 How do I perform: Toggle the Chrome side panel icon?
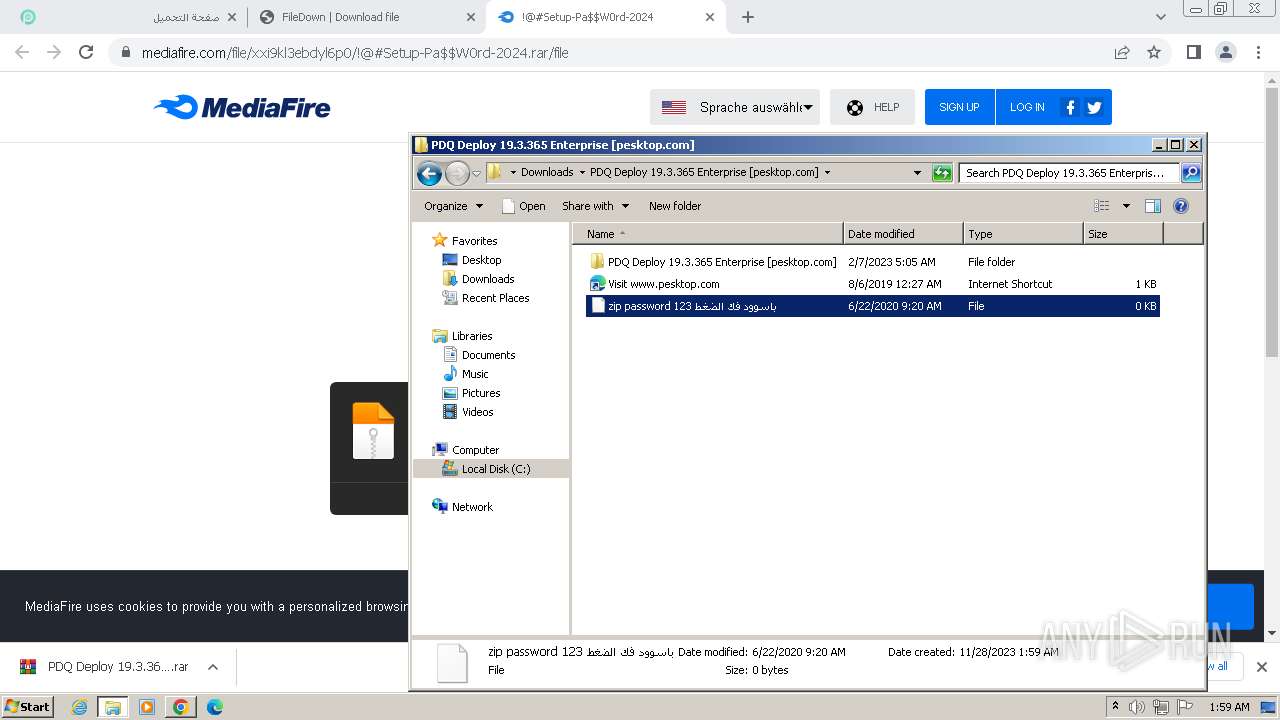click(x=1193, y=52)
